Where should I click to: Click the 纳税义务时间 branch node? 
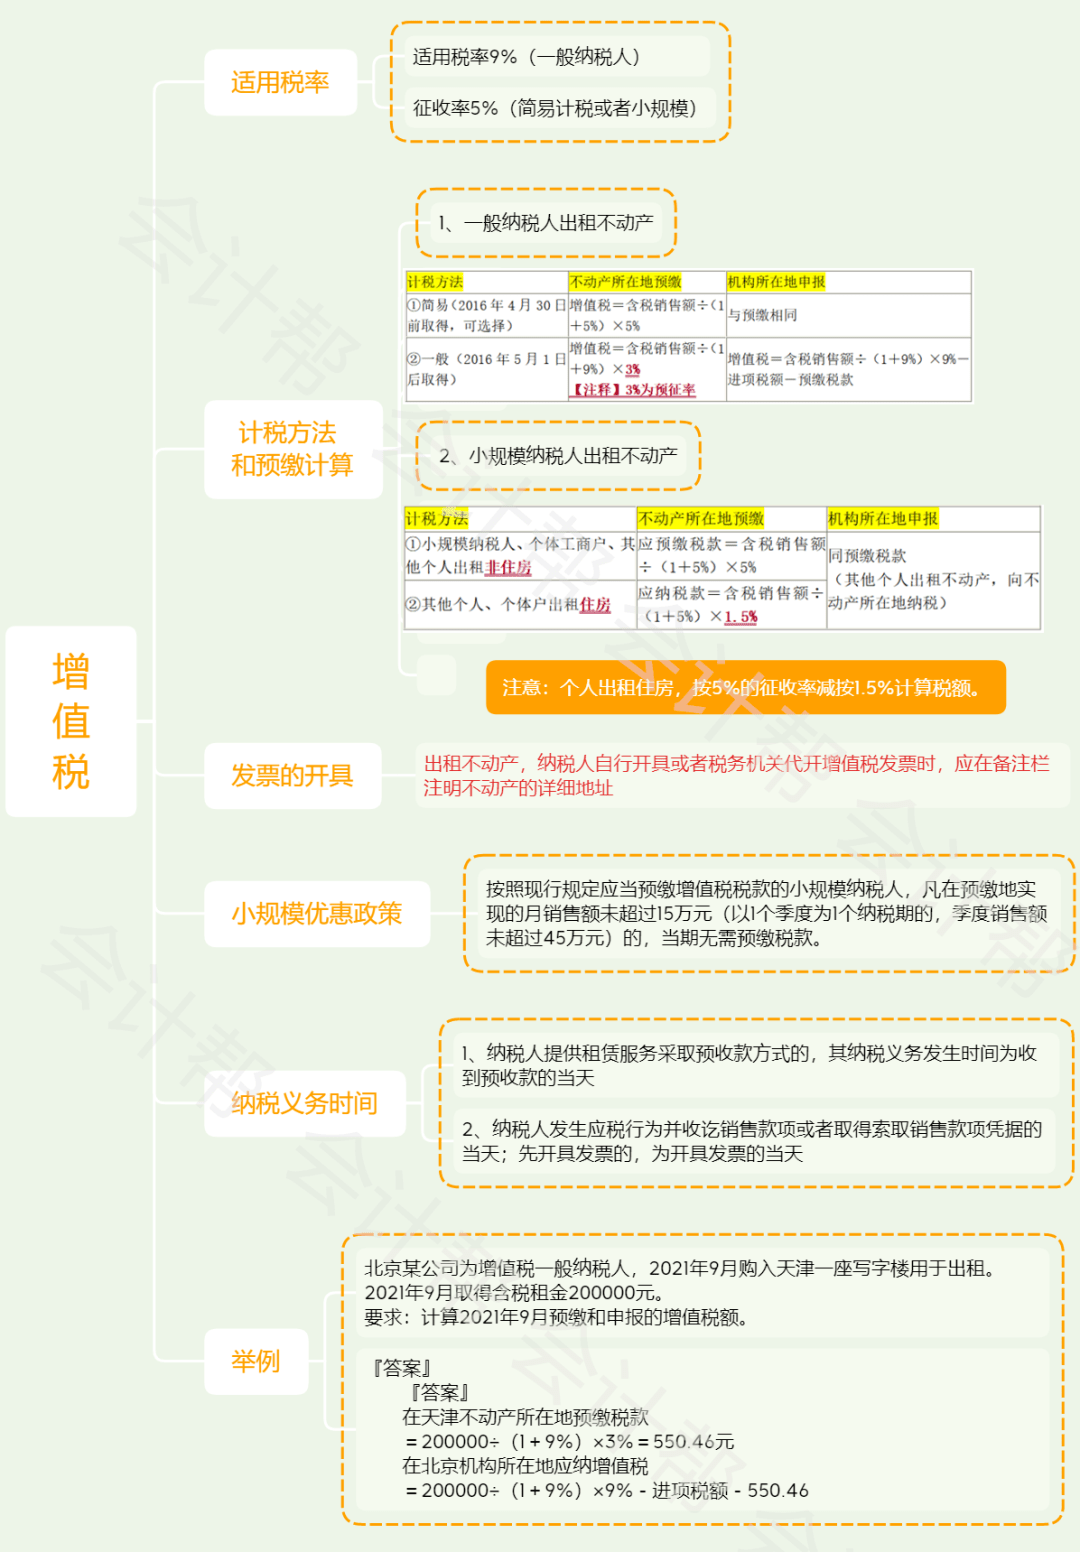pos(304,1103)
